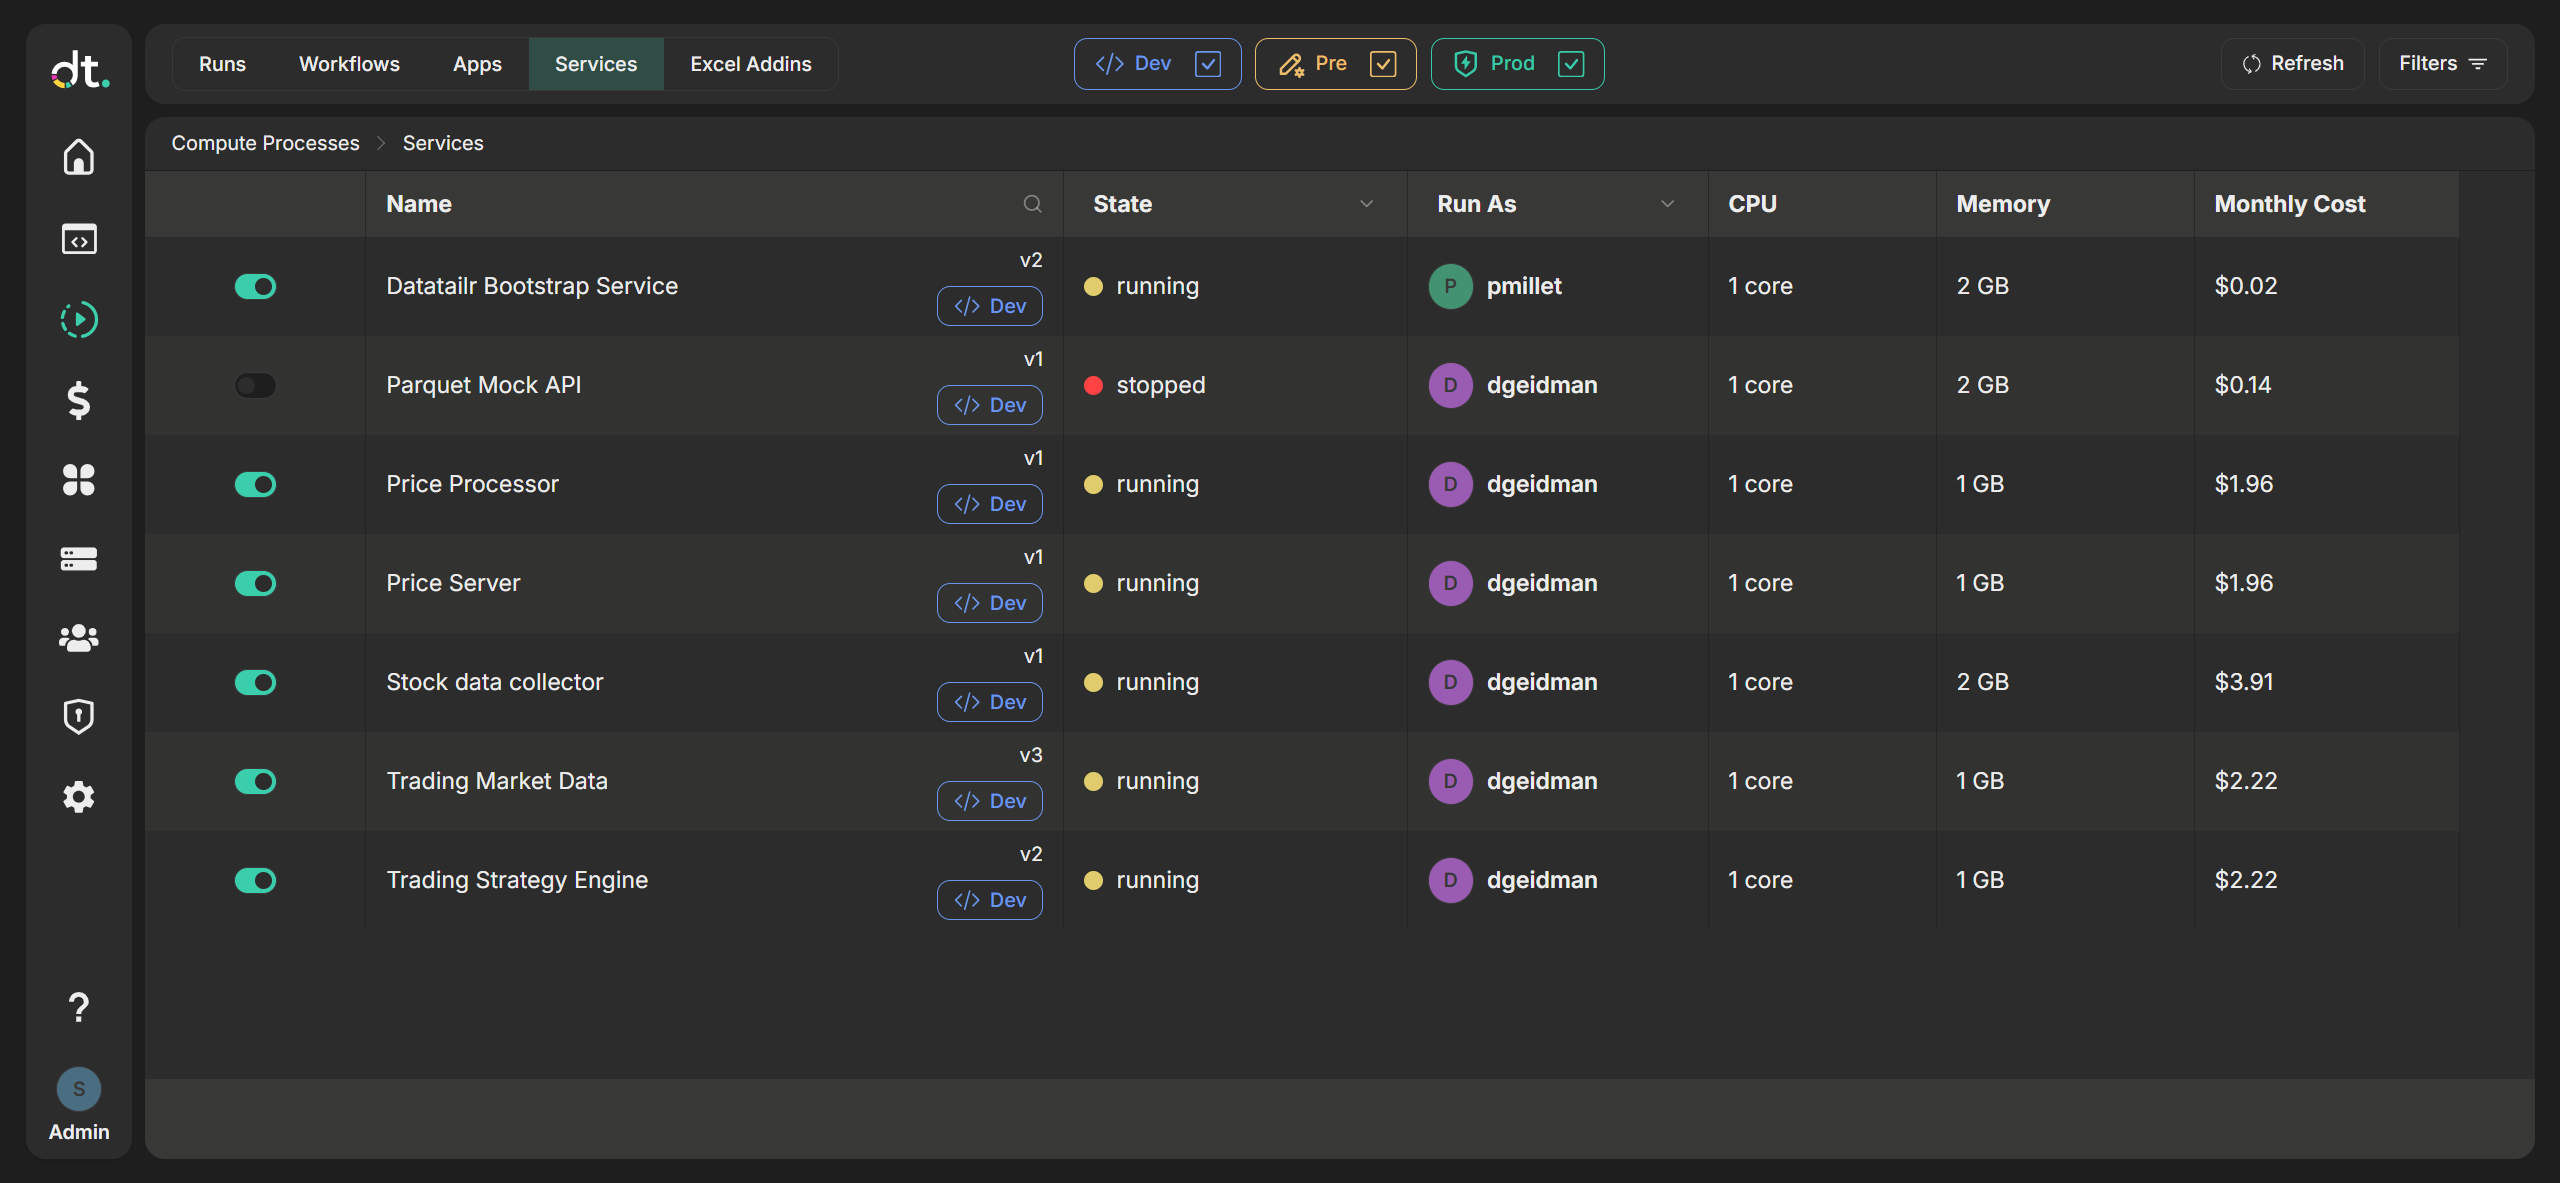This screenshot has height=1183, width=2560.
Task: Switch to the Runs tab
Action: [222, 64]
